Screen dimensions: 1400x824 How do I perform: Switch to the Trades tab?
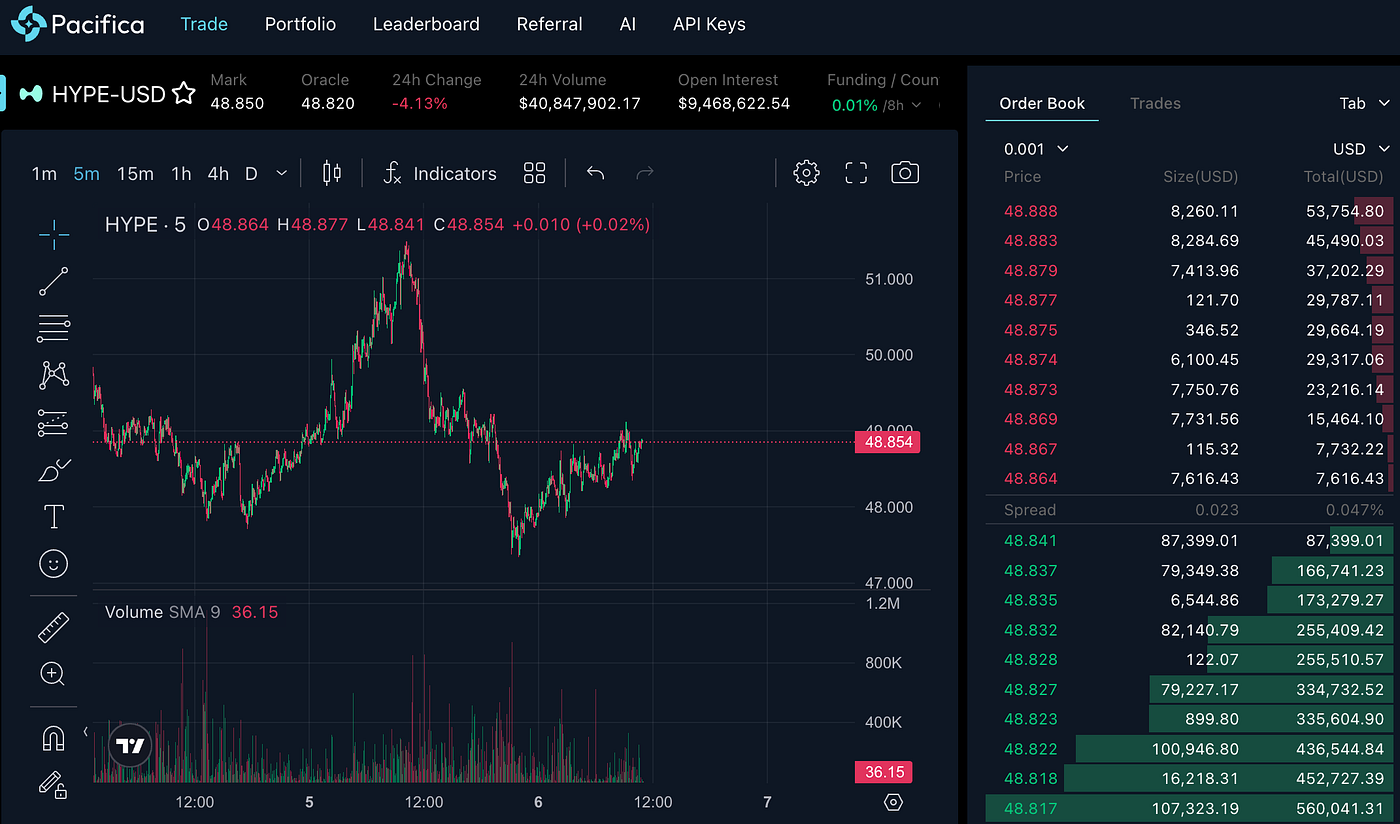(x=1155, y=103)
